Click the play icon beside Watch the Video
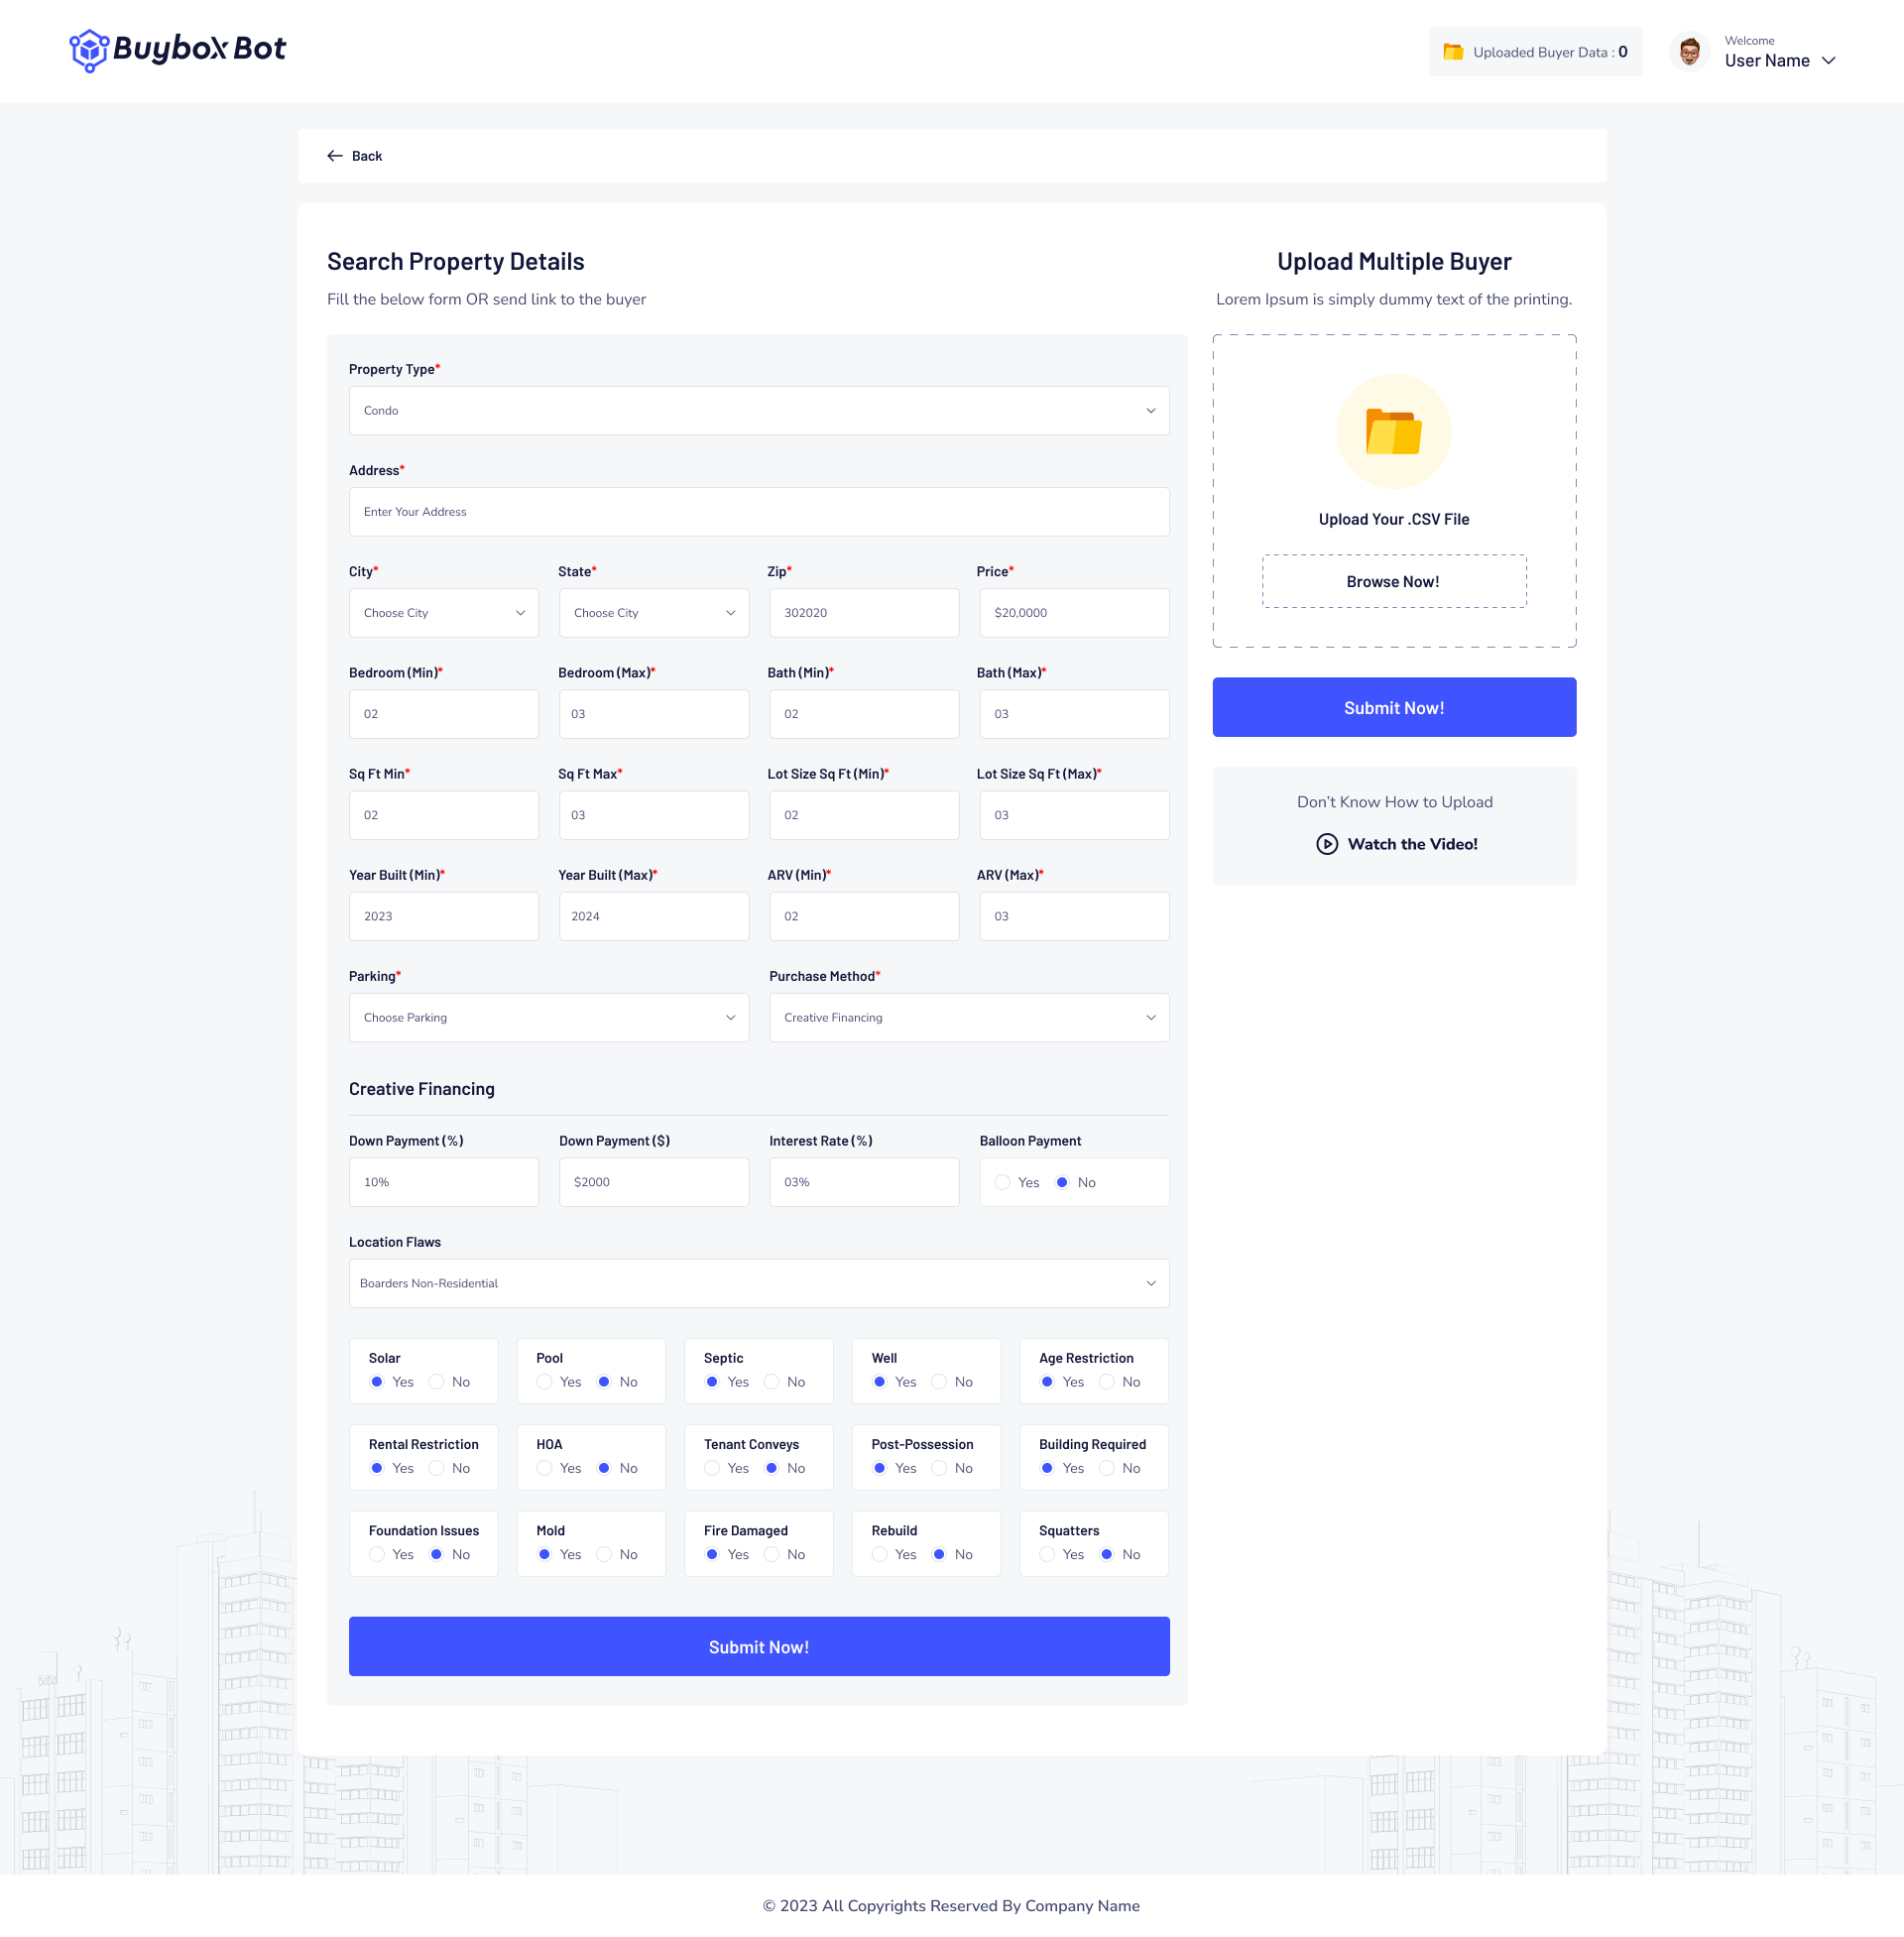The image size is (1904, 1937). pyautogui.click(x=1326, y=844)
